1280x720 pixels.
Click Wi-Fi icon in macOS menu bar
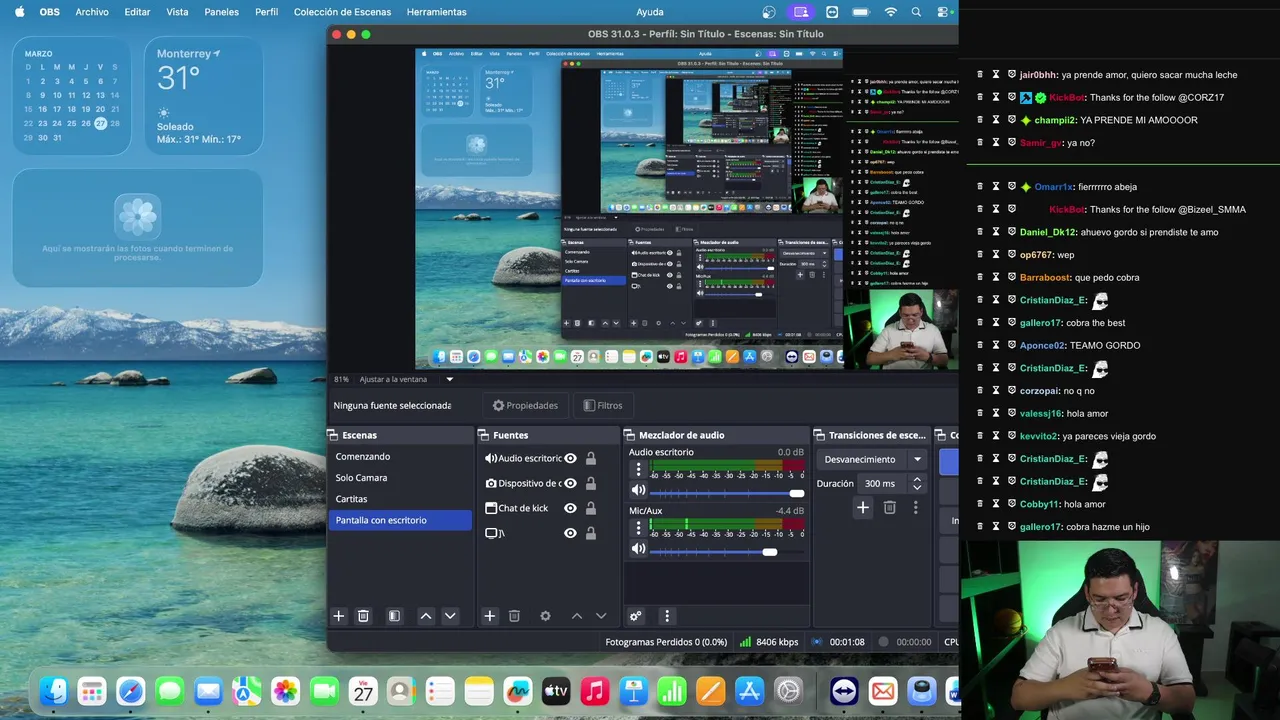click(x=890, y=12)
